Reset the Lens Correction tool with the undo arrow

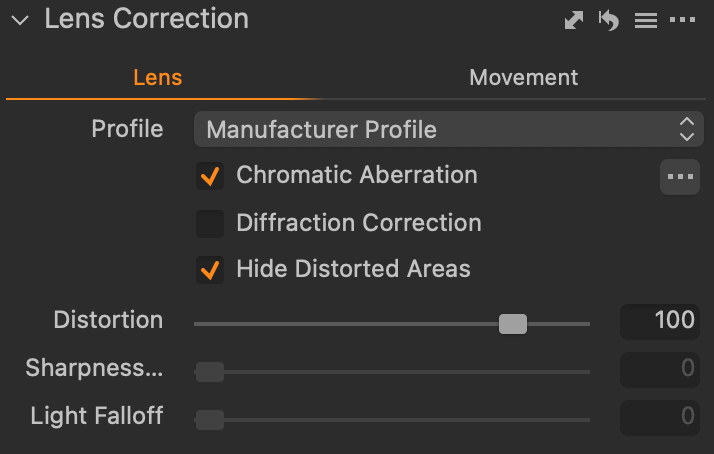point(609,20)
